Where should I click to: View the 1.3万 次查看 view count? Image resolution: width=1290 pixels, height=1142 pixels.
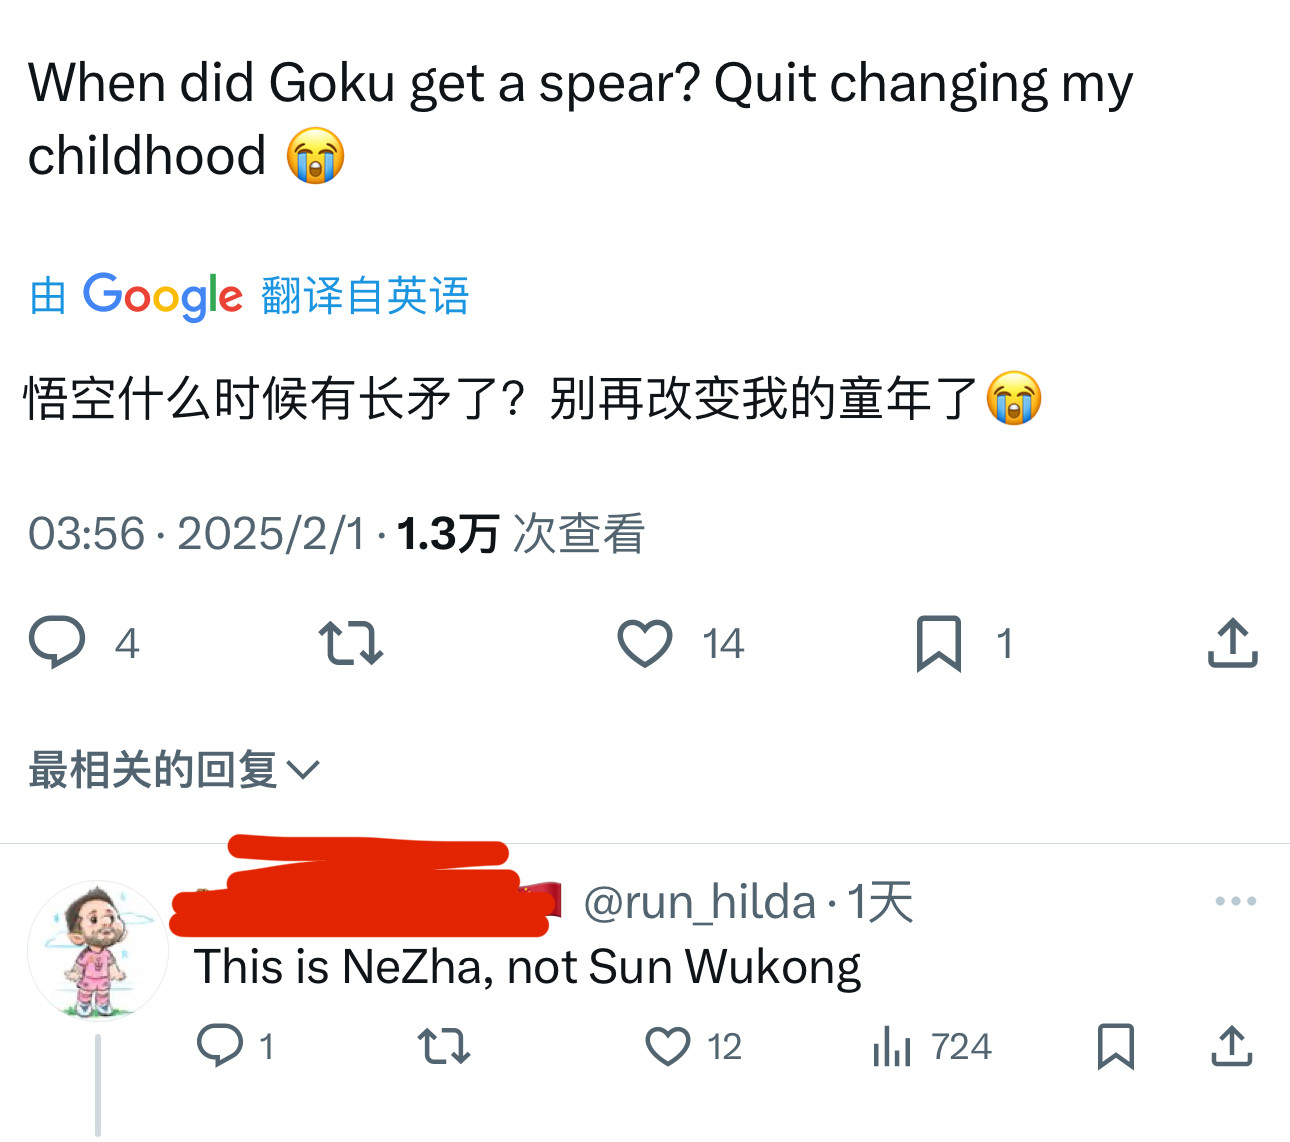click(521, 533)
